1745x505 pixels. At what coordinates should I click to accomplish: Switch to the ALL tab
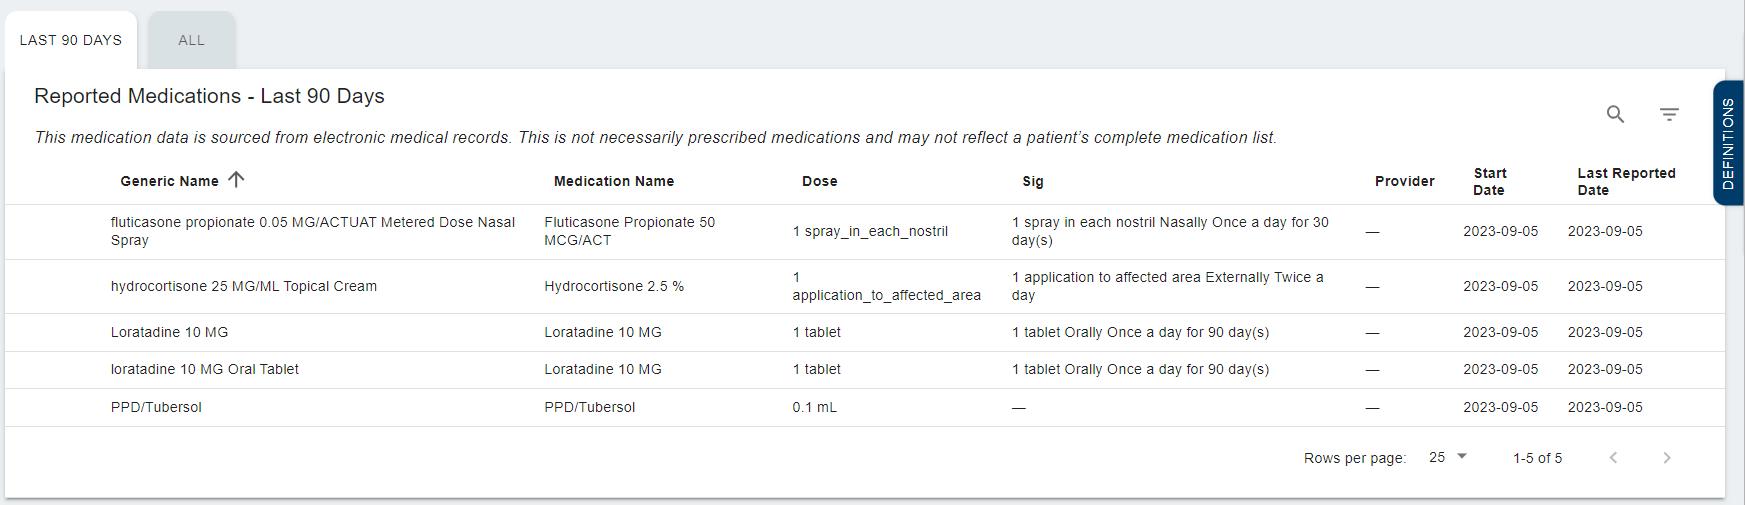click(x=191, y=41)
